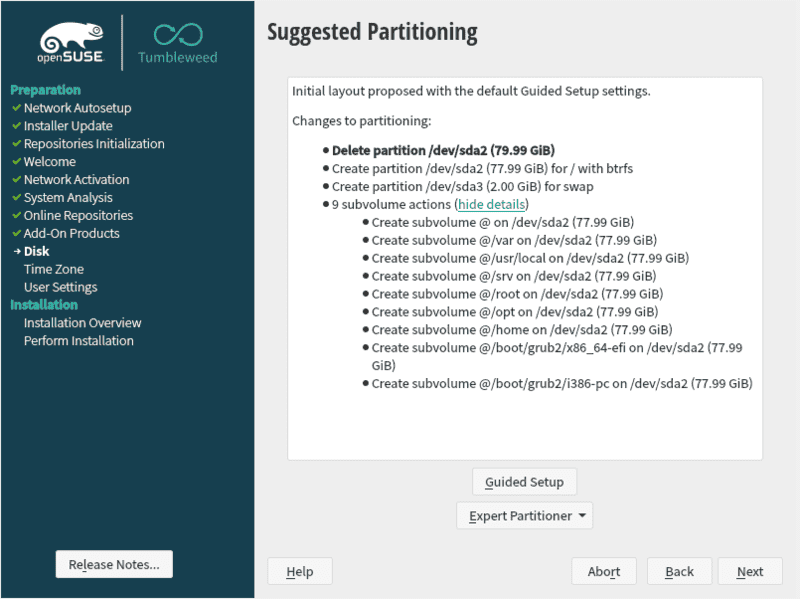Click checkmark beside Add-On Products
Image resolution: width=800 pixels, height=599 pixels.
click(16, 234)
